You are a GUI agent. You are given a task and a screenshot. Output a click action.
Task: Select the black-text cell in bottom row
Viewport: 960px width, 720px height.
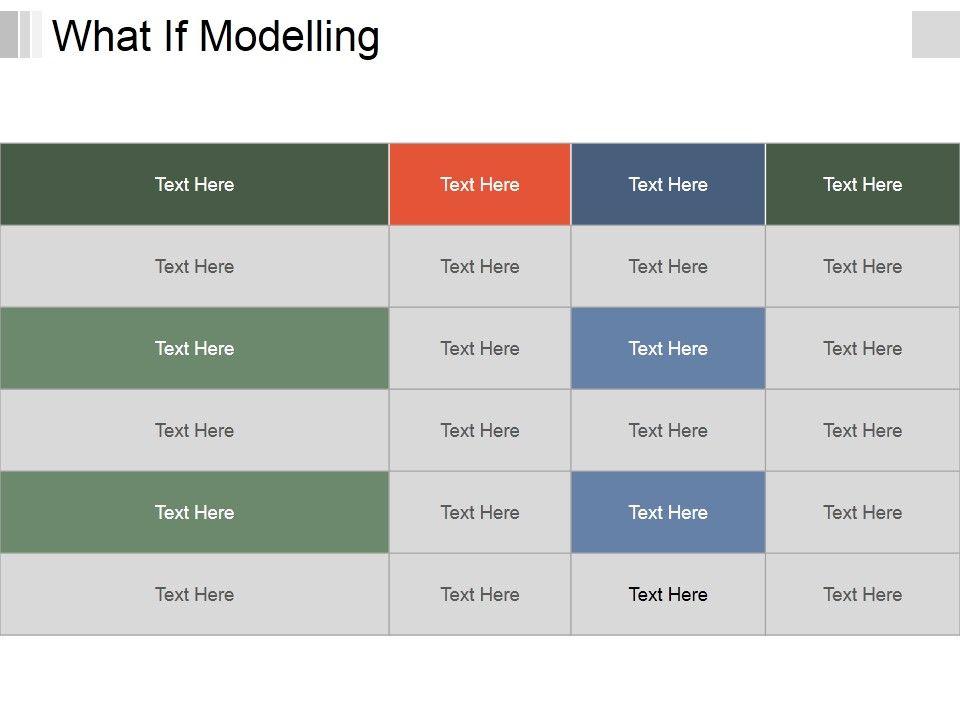(x=668, y=594)
